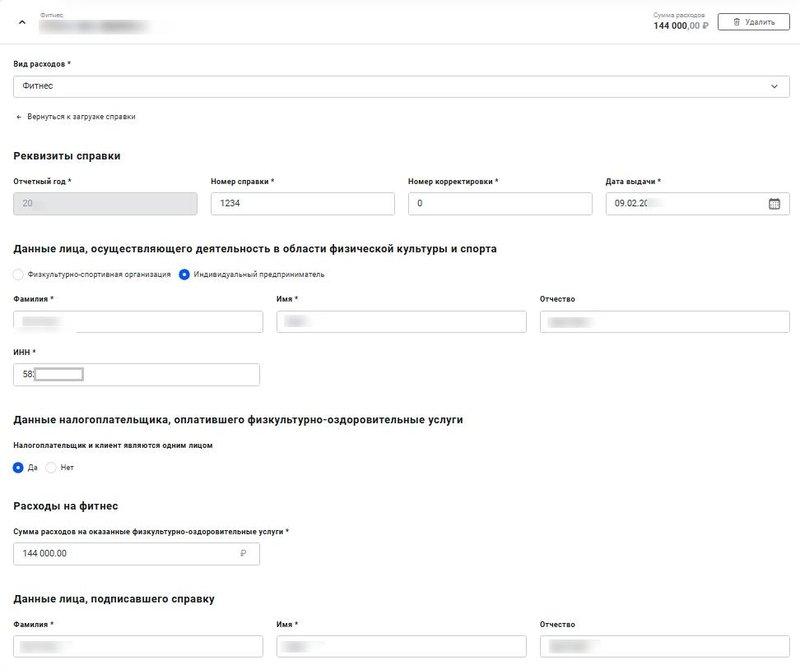Select Индивидуальный предприниматель radio option

(x=184, y=274)
